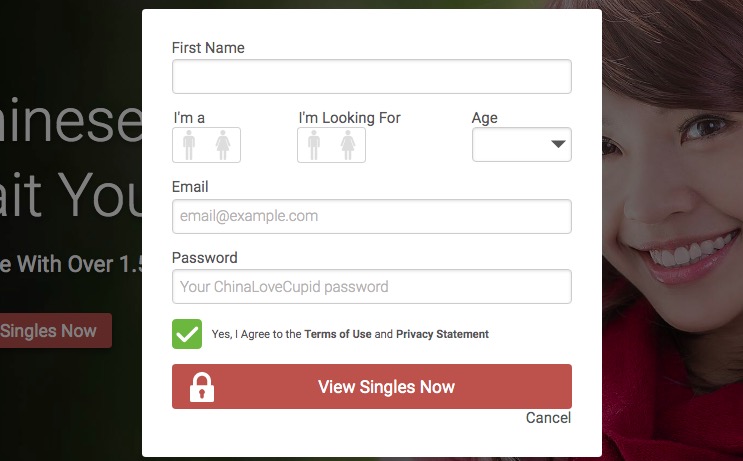Viewport: 743px width, 461px height.
Task: Click the I'm Looking For label
Action: click(x=349, y=118)
